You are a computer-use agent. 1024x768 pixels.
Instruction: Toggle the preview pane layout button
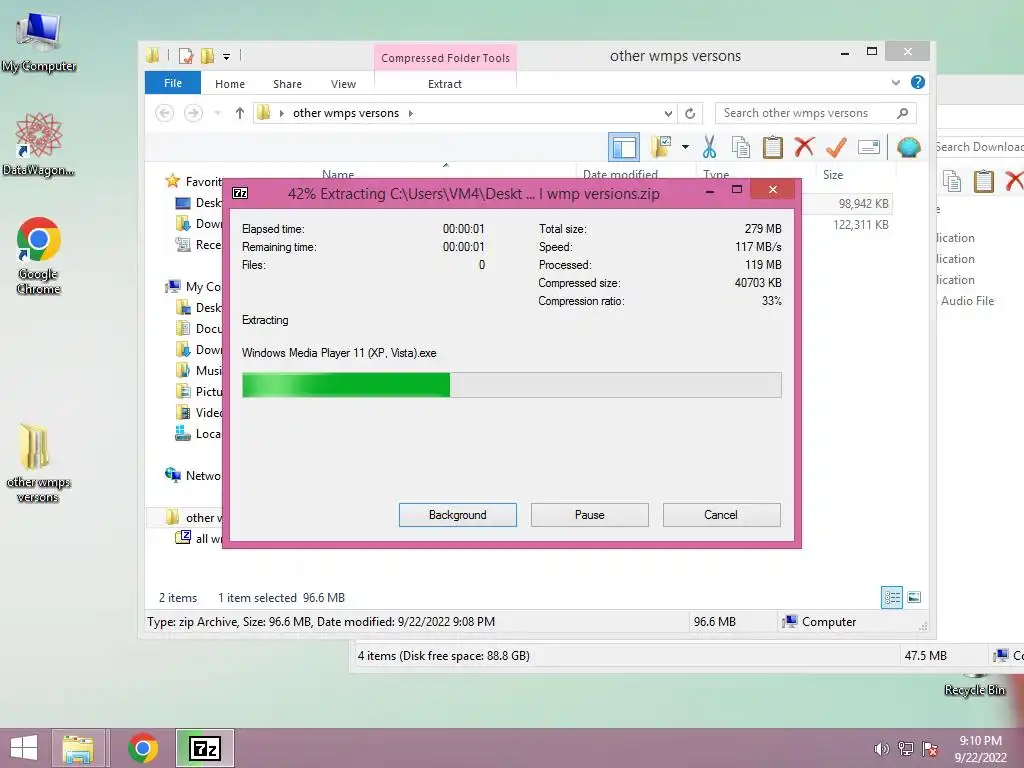pyautogui.click(x=624, y=147)
